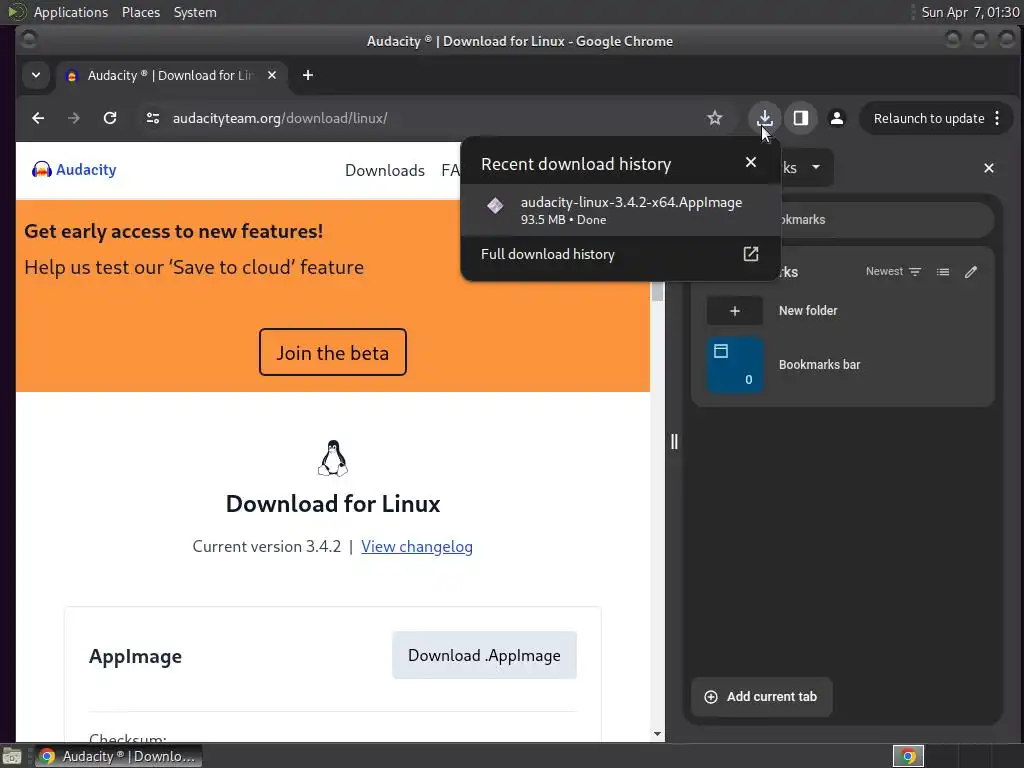The width and height of the screenshot is (1024, 768).
Task: Close the Recent download history popup
Action: point(751,162)
